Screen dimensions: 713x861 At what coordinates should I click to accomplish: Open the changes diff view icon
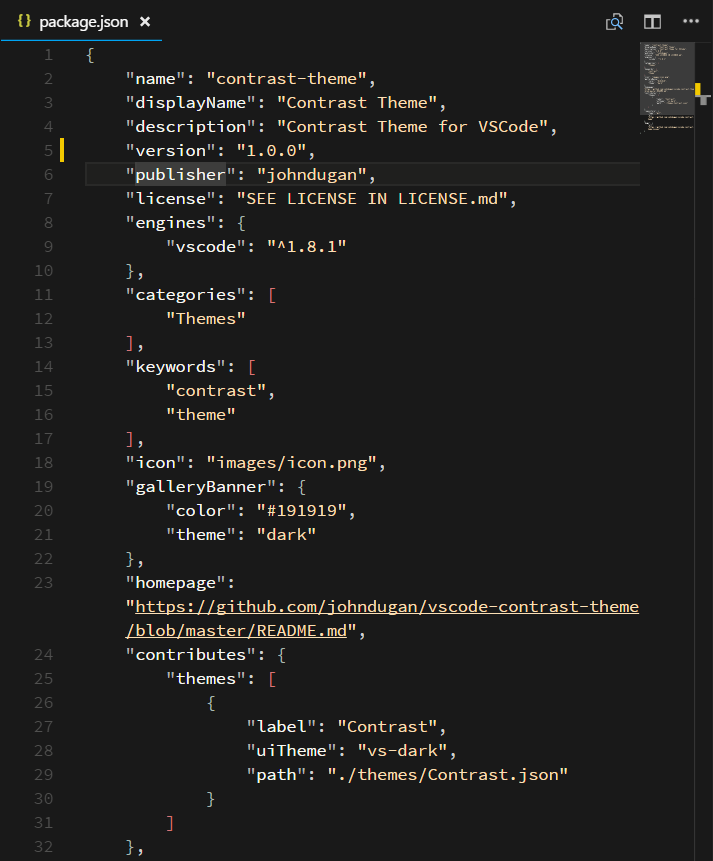pyautogui.click(x=614, y=22)
